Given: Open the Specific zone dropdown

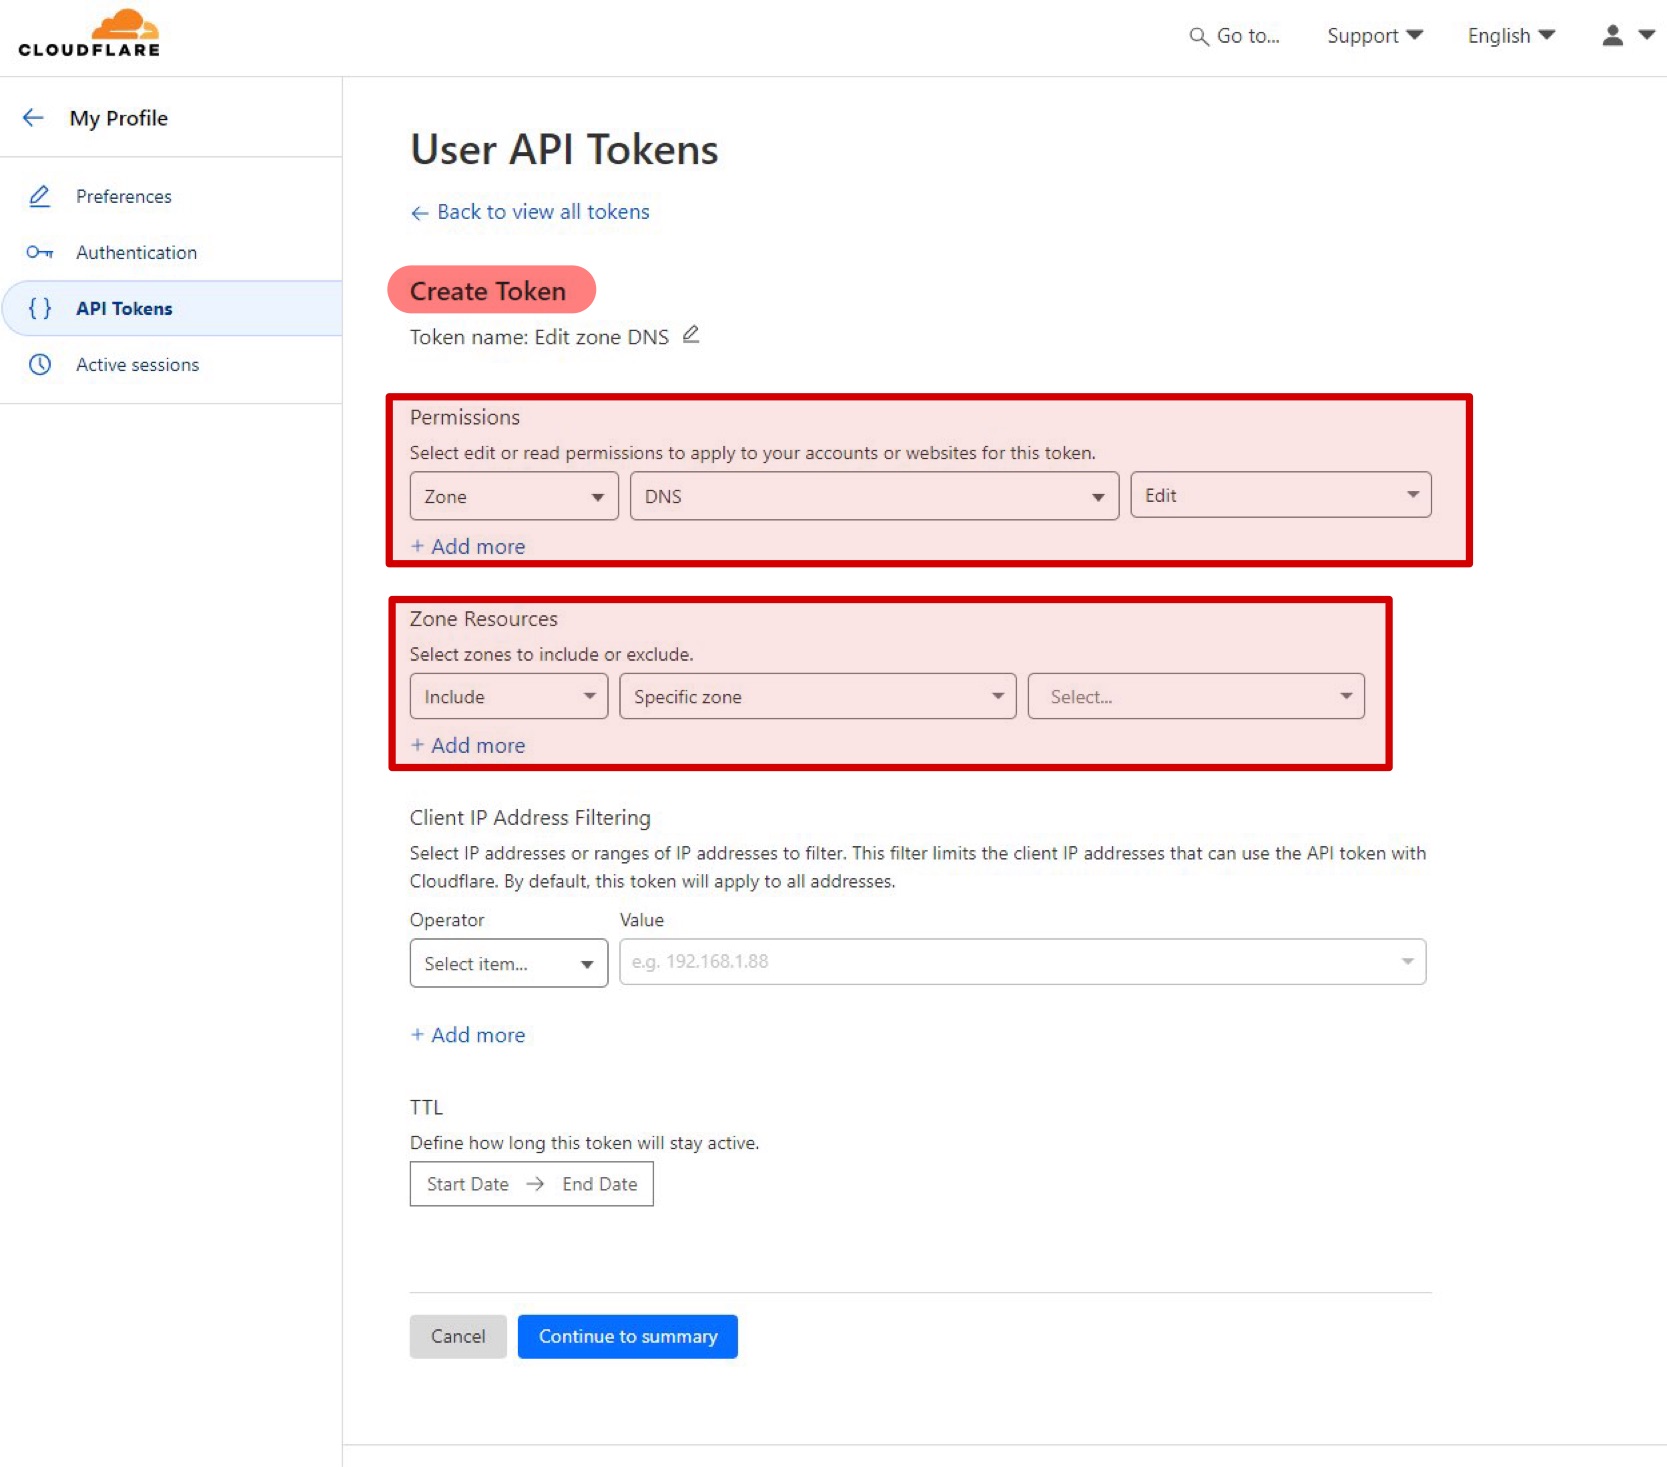Looking at the screenshot, I should (x=816, y=696).
